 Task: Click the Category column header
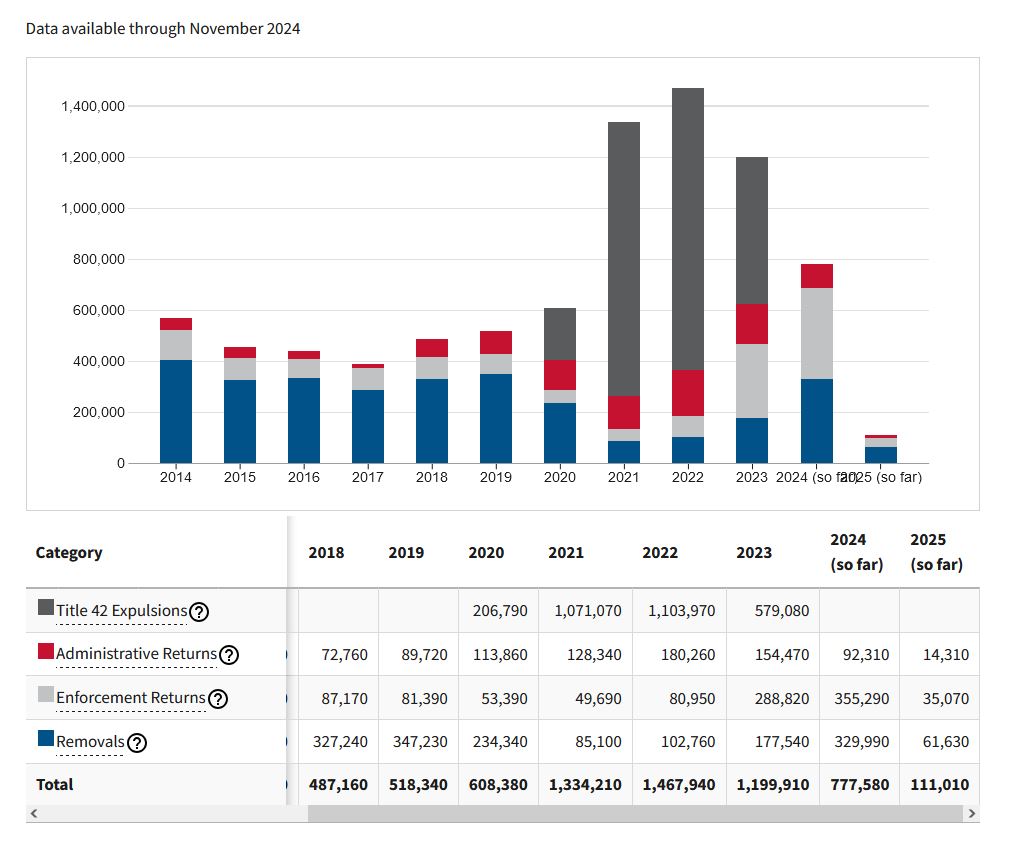pos(69,553)
